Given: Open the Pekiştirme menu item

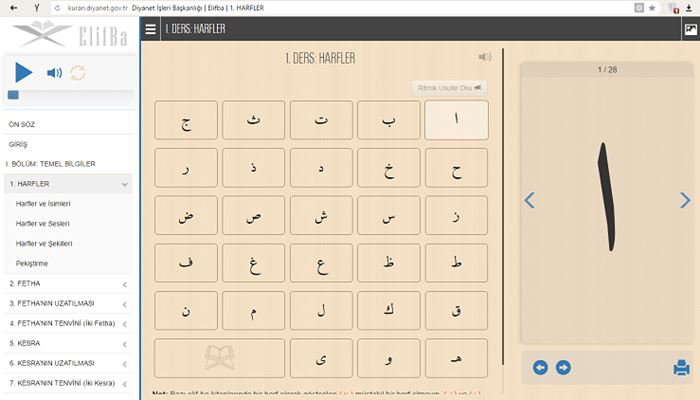Looking at the screenshot, I should pos(32,263).
